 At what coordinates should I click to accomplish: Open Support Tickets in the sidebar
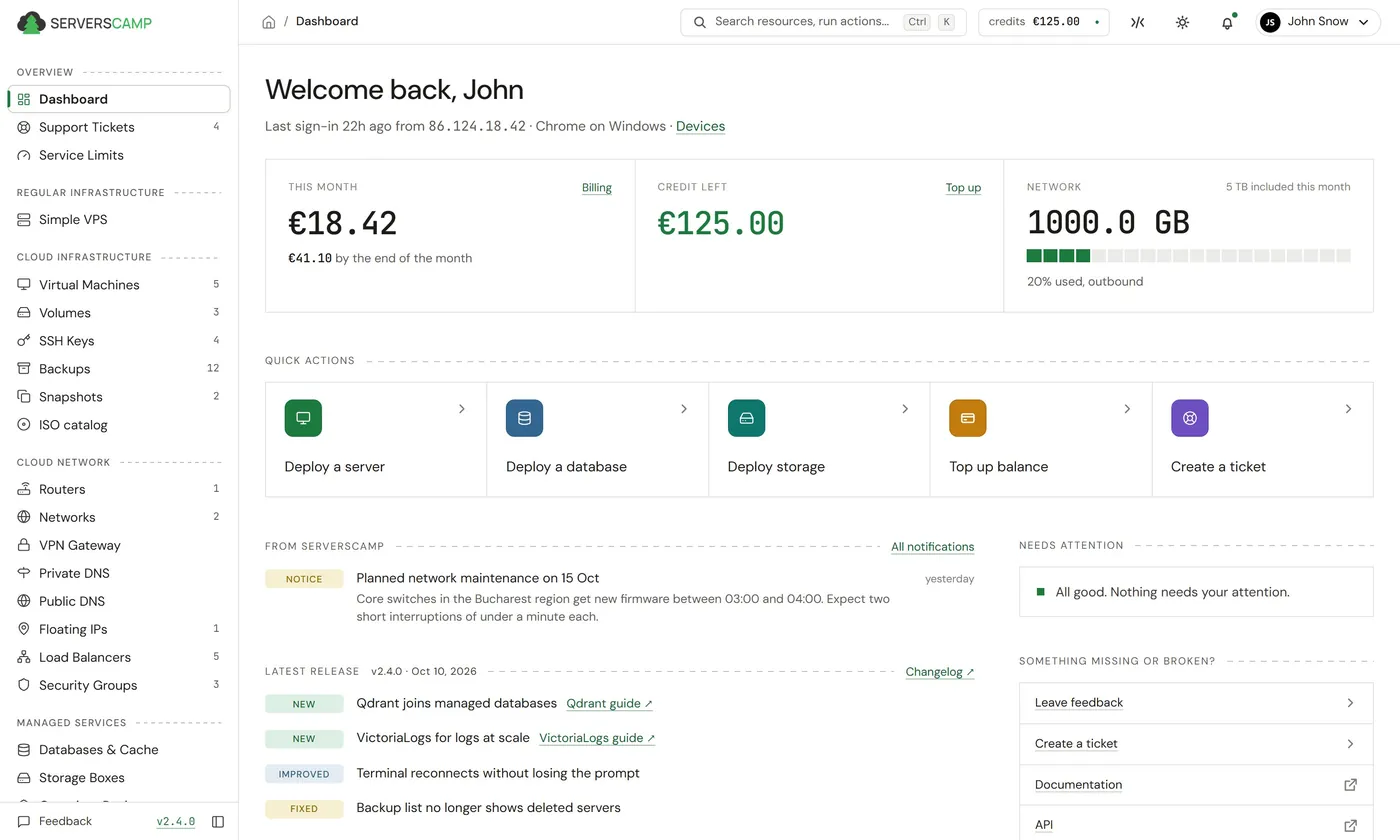[119, 127]
